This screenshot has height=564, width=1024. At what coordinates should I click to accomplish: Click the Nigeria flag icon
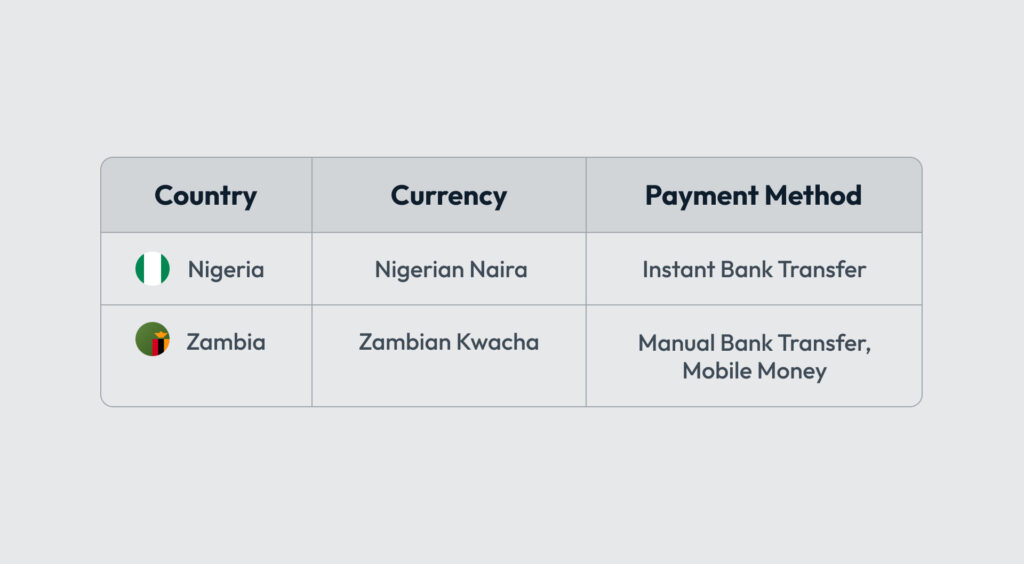152,269
